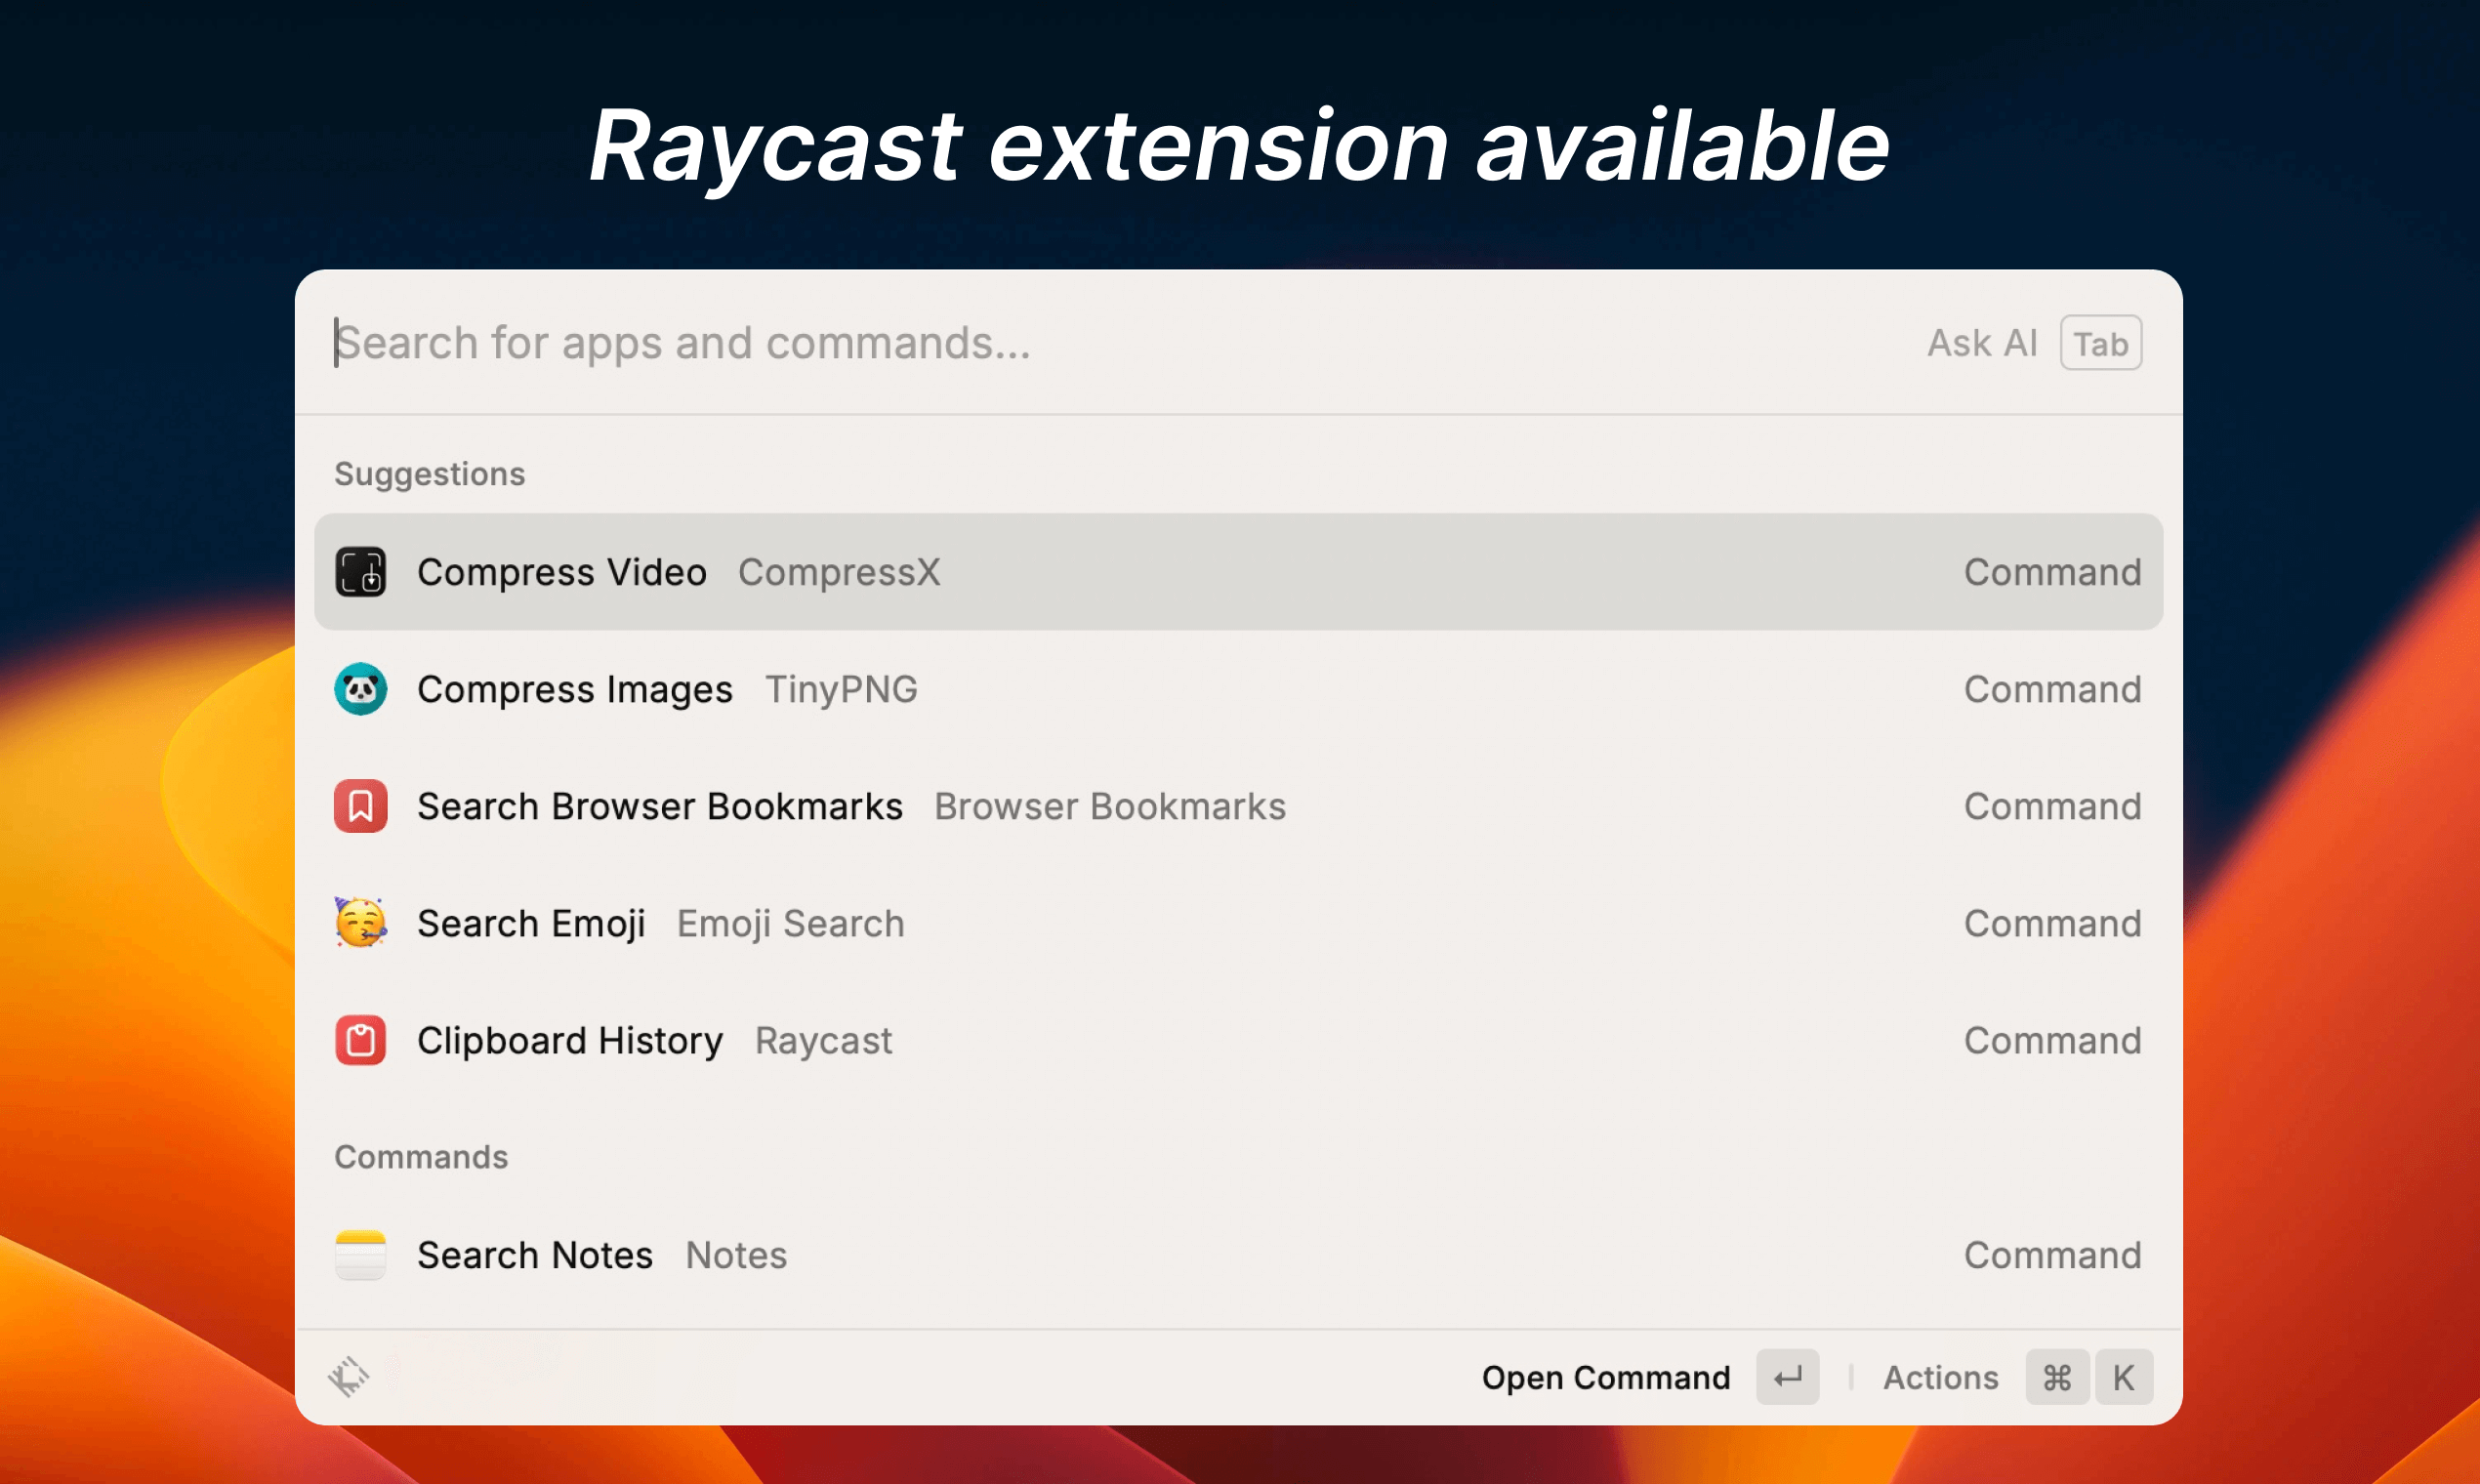
Task: Click the red Clipboard History icon
Action: tap(360, 1040)
